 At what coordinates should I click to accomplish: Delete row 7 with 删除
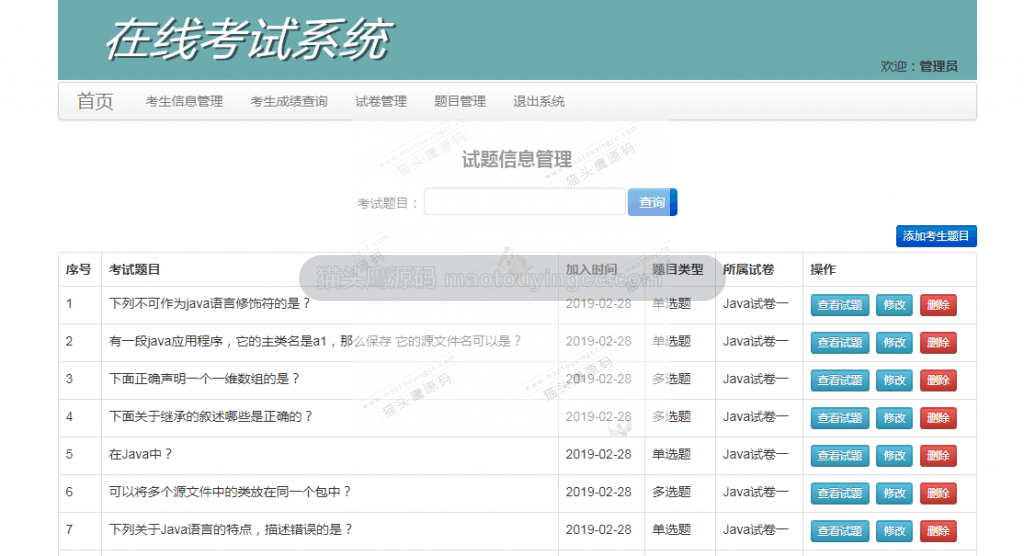[938, 531]
